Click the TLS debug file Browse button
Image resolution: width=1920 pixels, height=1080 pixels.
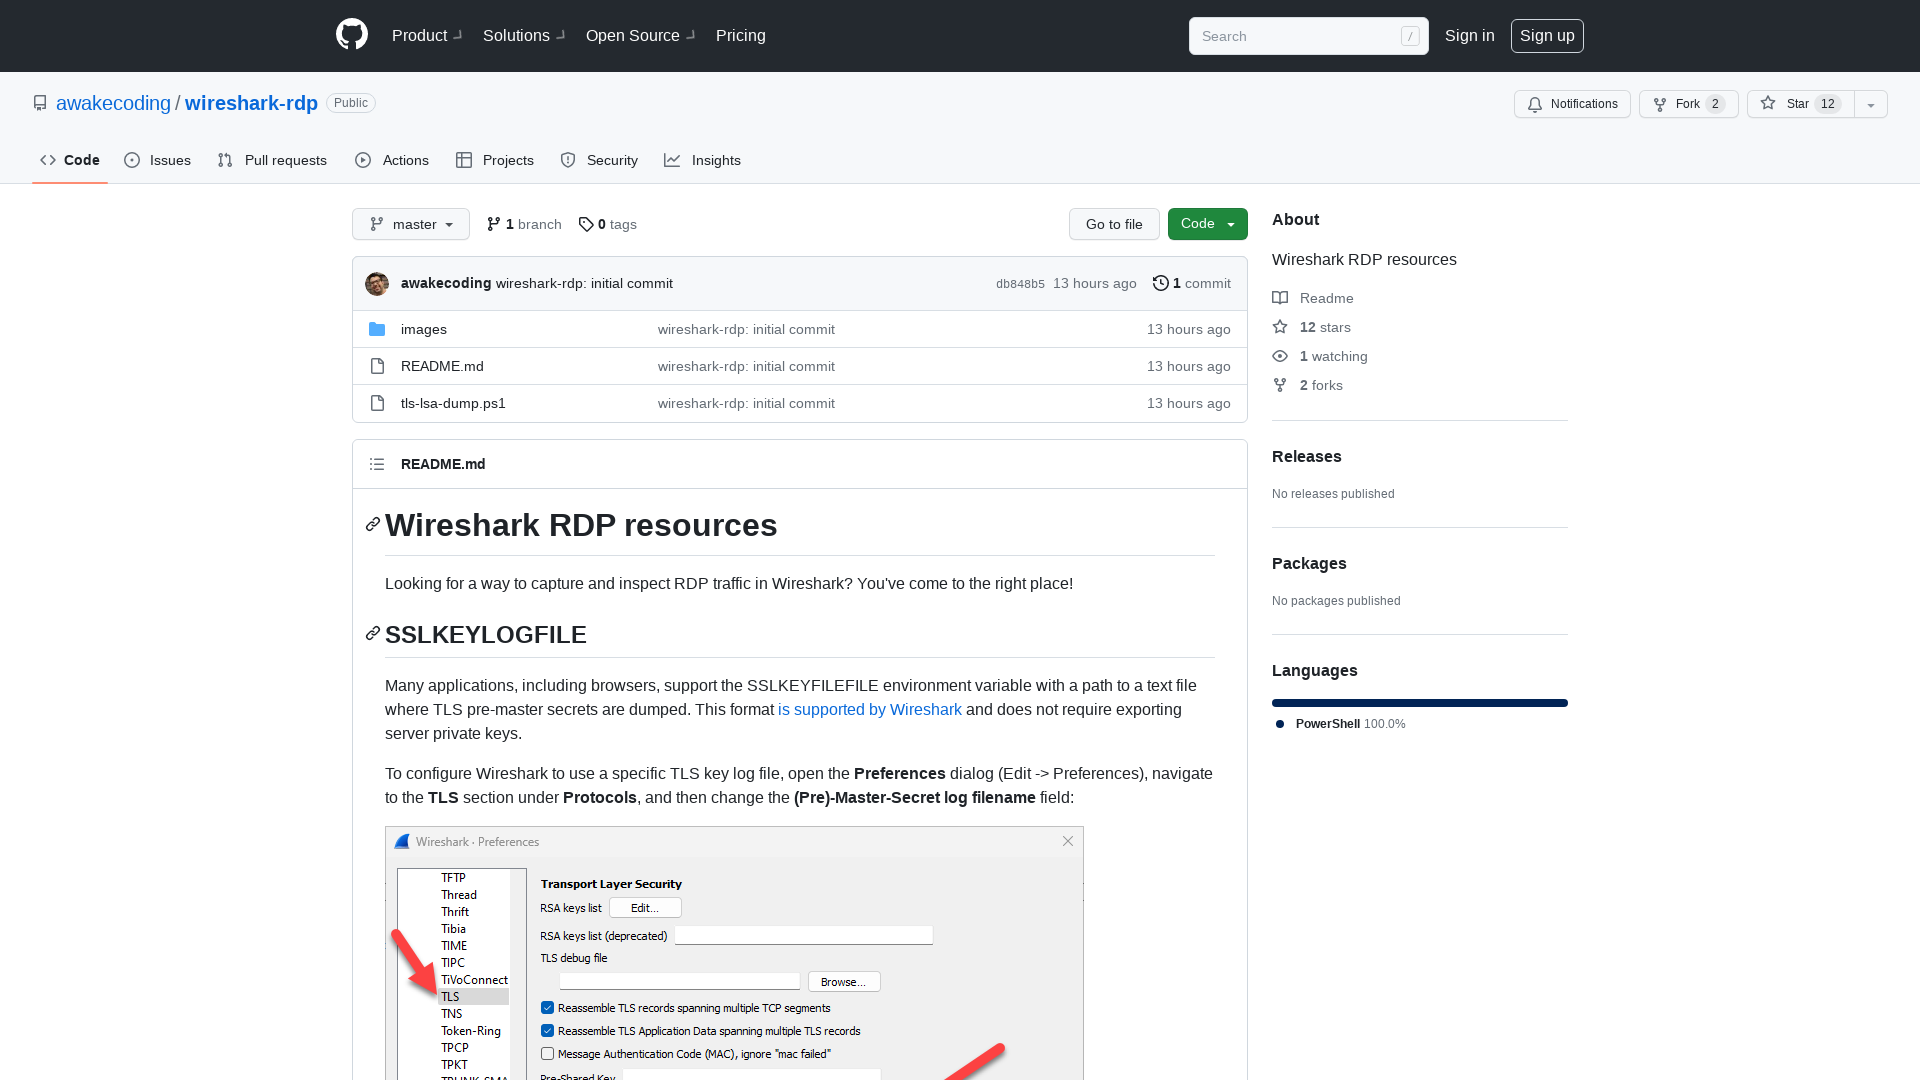[843, 981]
